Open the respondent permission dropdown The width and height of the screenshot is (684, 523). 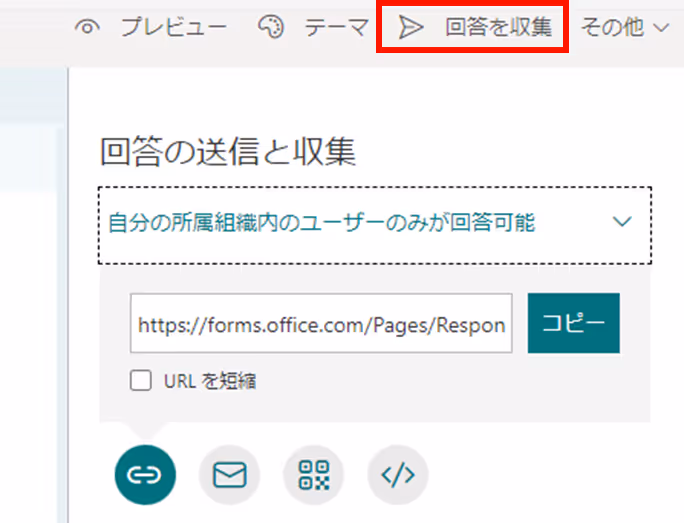coord(375,225)
